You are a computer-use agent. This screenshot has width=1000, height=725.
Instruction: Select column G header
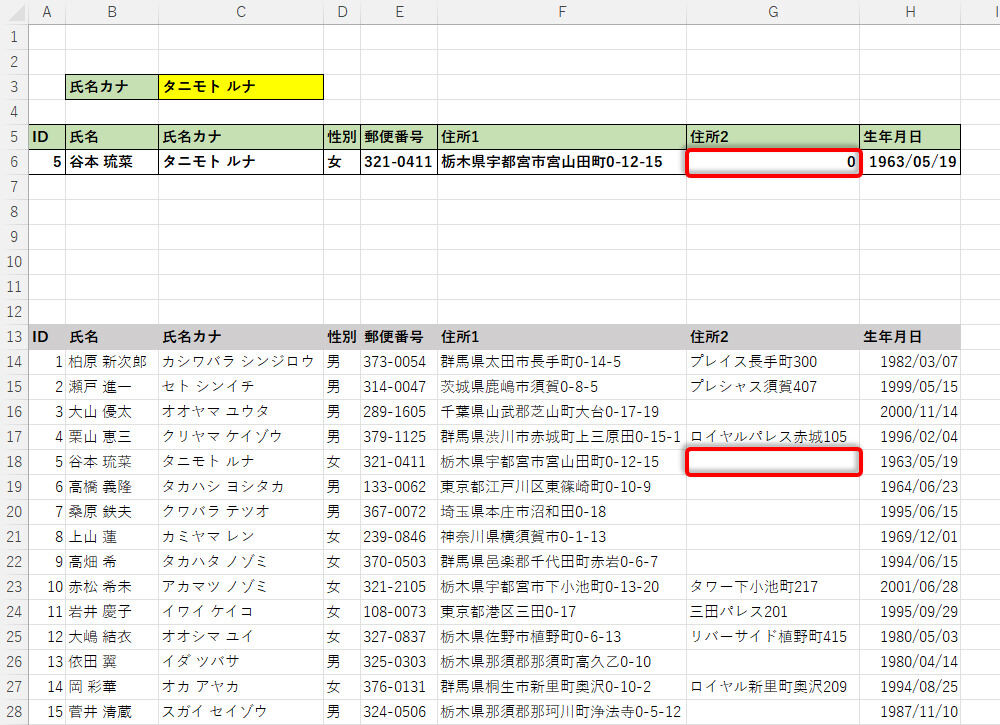coord(772,12)
